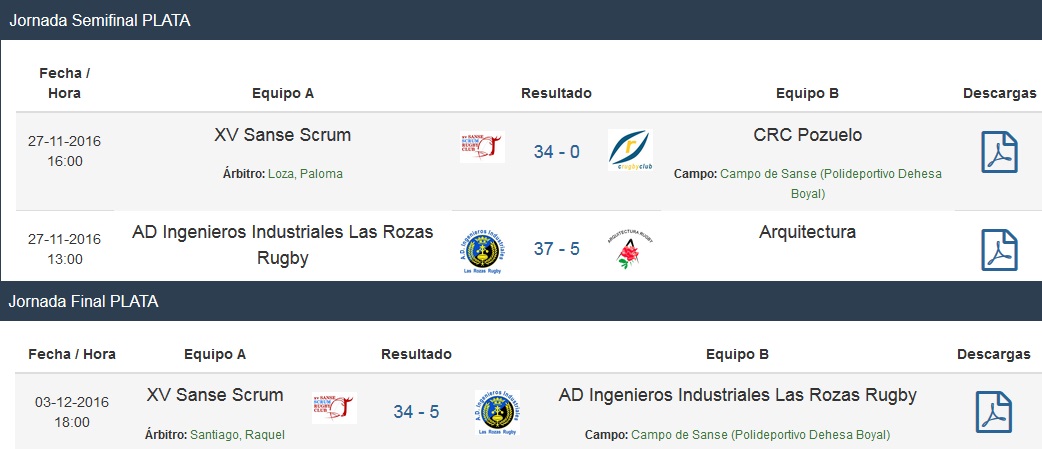Select XV Sanse Scrum team name in semifinal
Viewport: 1042px width, 449px height.
tap(282, 135)
